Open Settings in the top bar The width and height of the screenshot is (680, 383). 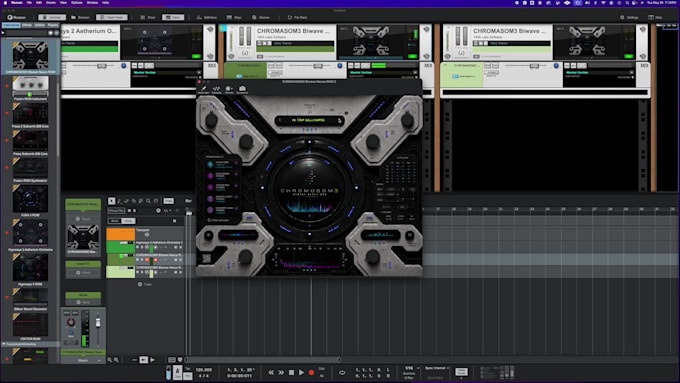[x=629, y=17]
